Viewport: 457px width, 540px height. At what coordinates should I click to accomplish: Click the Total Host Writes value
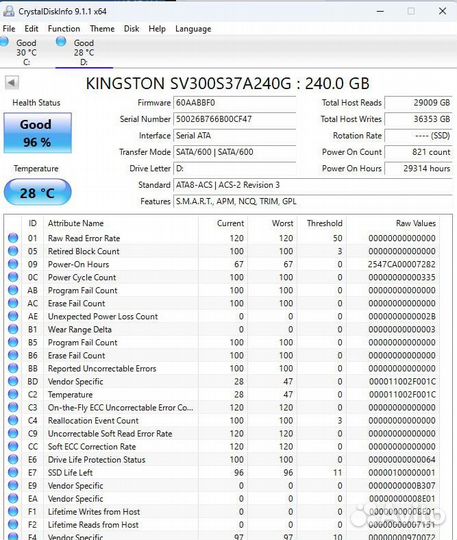pyautogui.click(x=418, y=119)
